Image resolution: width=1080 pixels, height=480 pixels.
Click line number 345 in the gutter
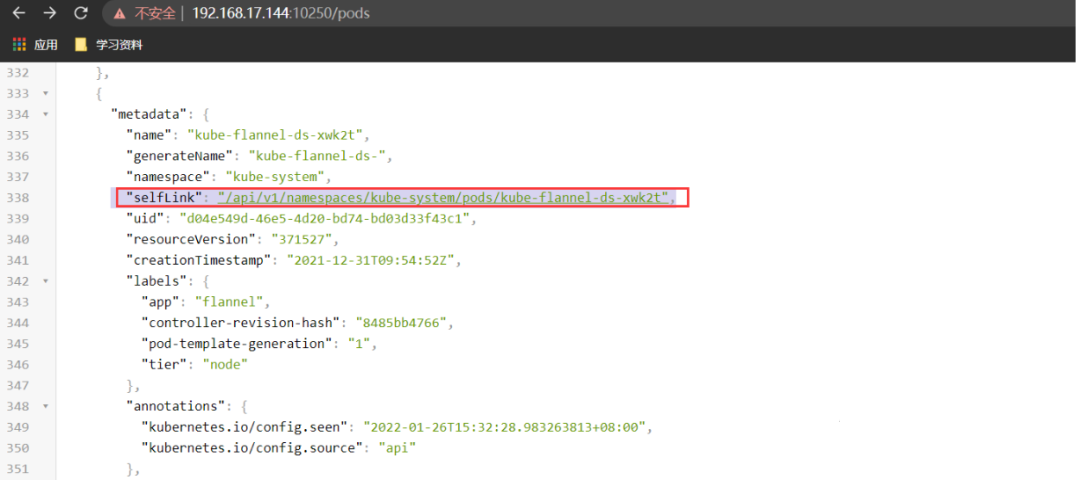coord(17,344)
